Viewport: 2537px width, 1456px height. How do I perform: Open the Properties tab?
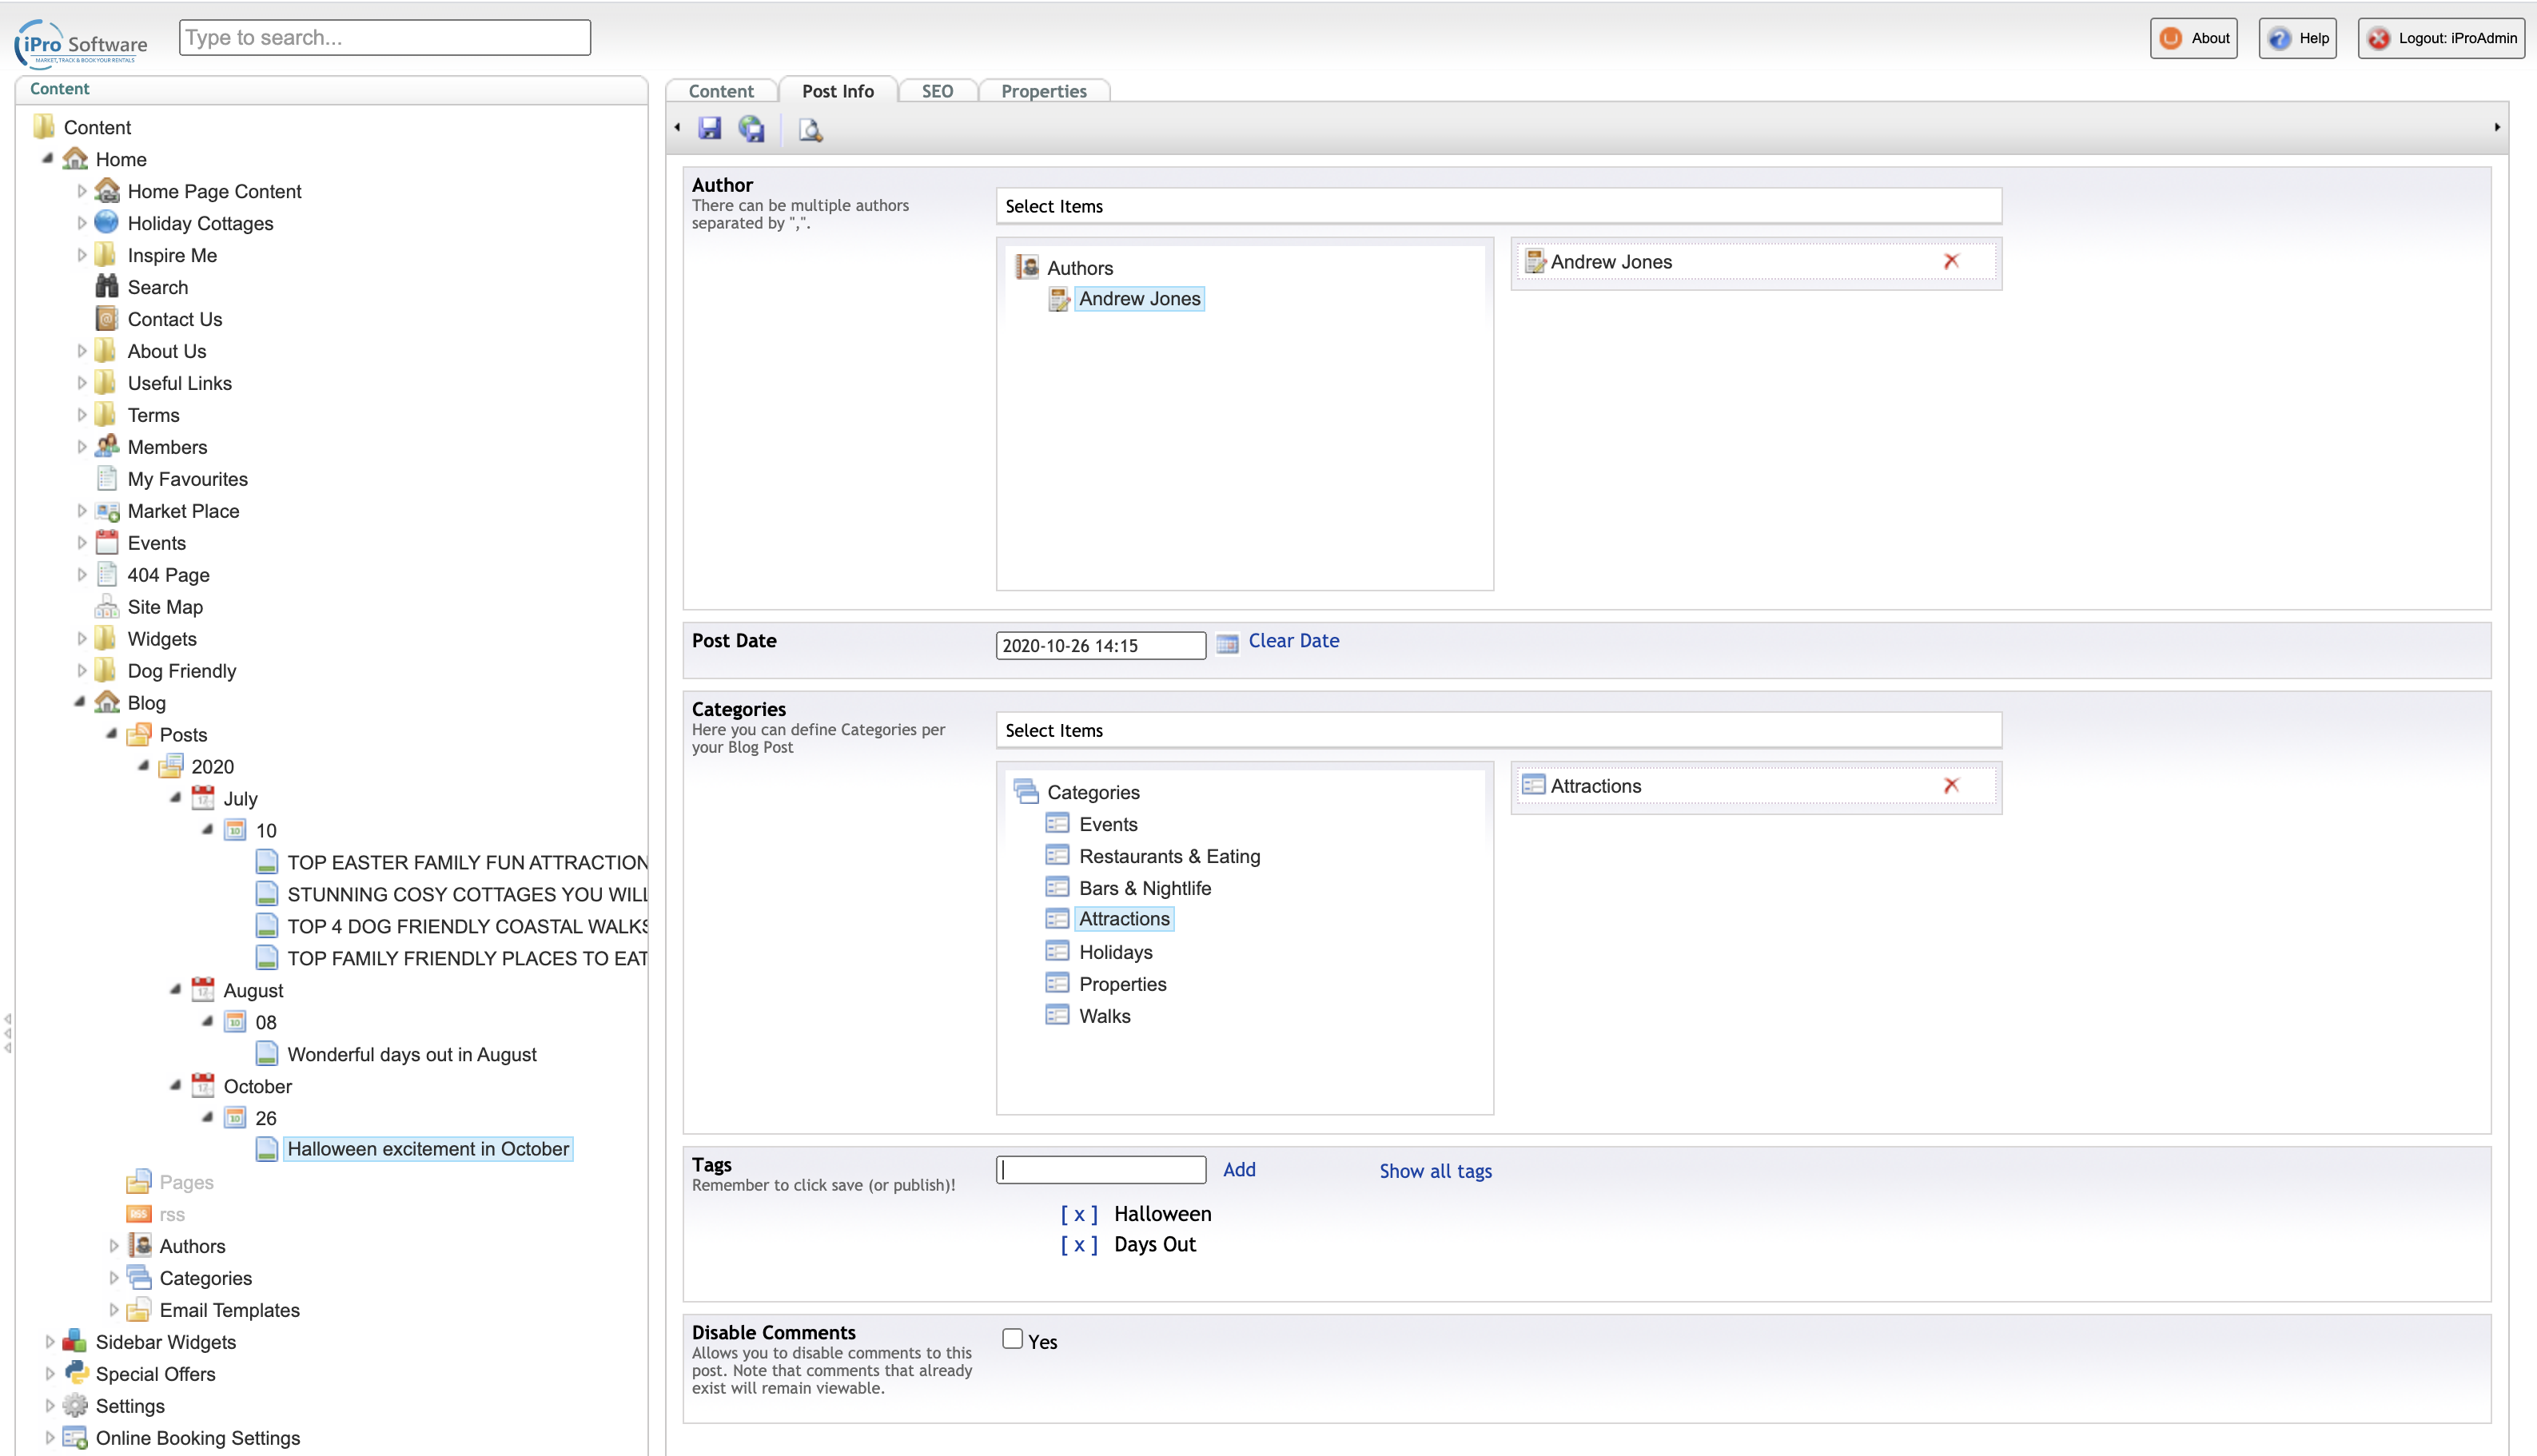pos(1043,91)
